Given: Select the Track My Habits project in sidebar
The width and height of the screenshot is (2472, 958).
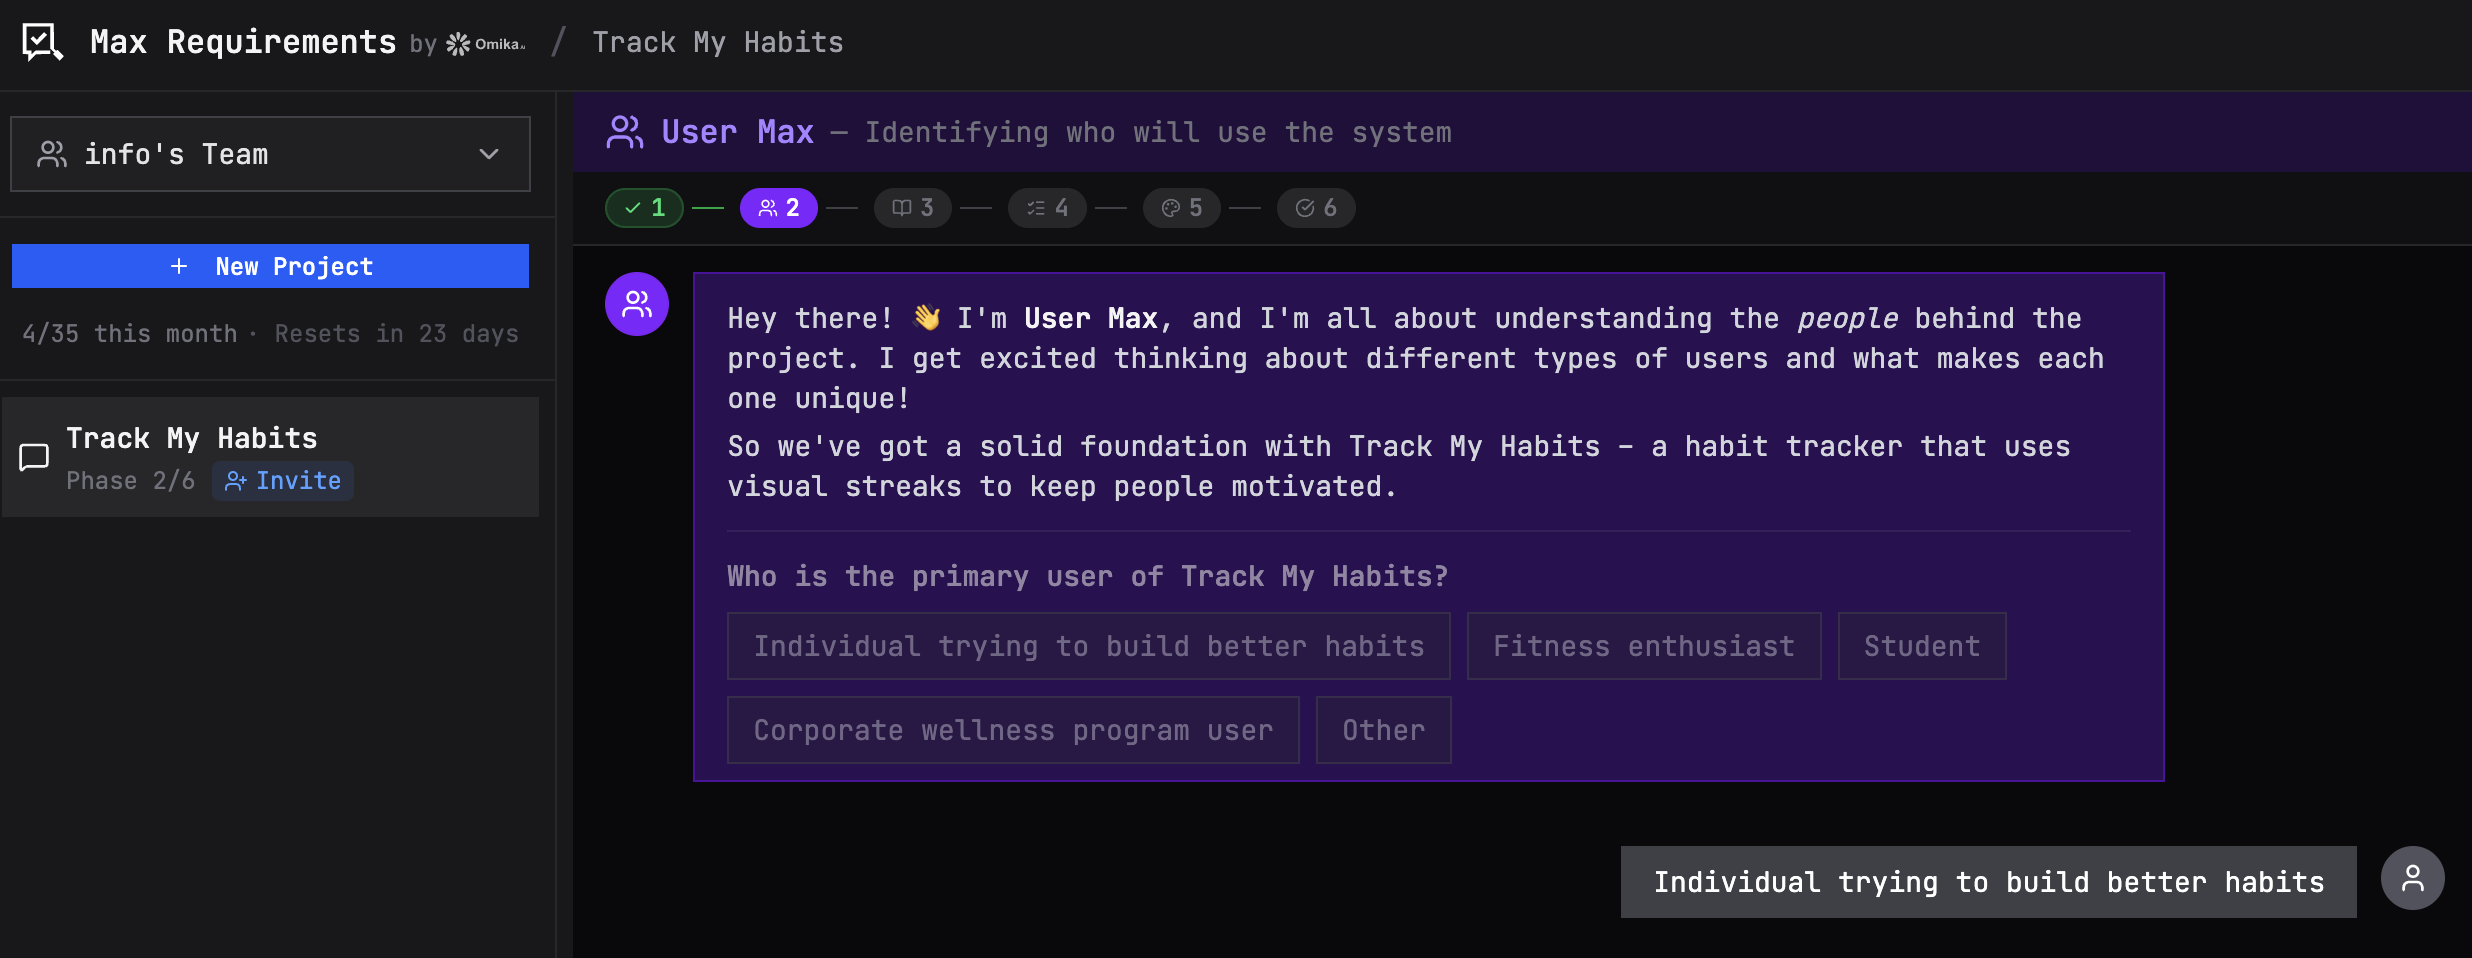Looking at the screenshot, I should coord(192,437).
